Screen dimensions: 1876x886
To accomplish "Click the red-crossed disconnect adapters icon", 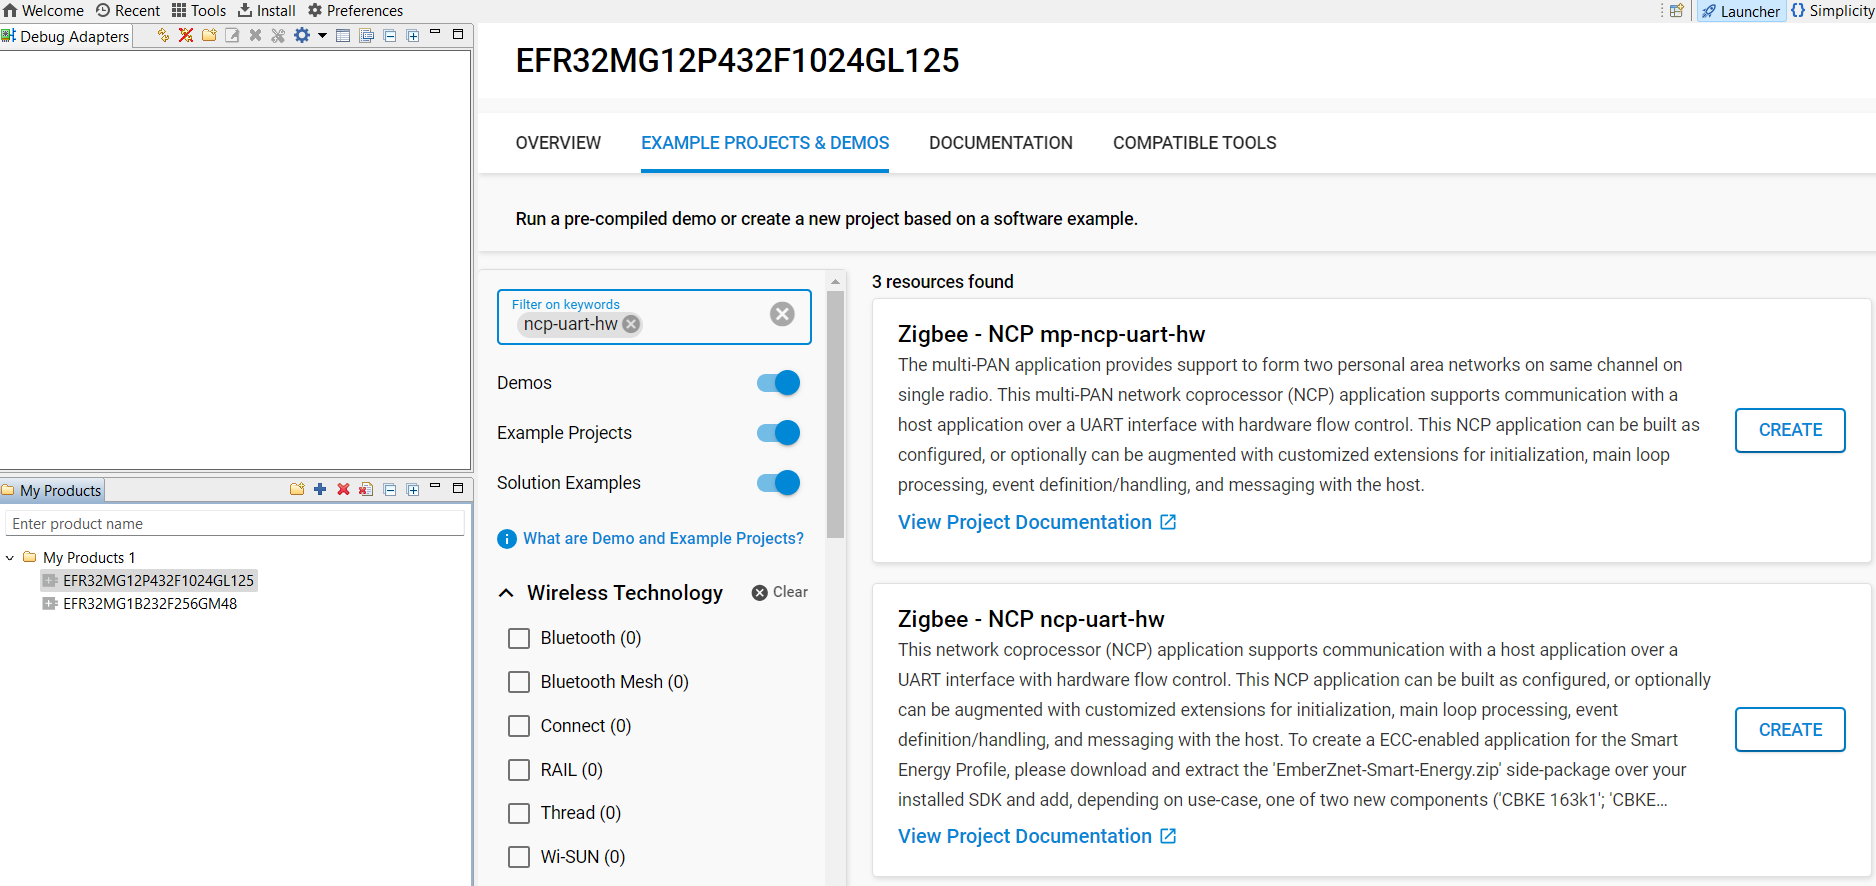I will (186, 35).
